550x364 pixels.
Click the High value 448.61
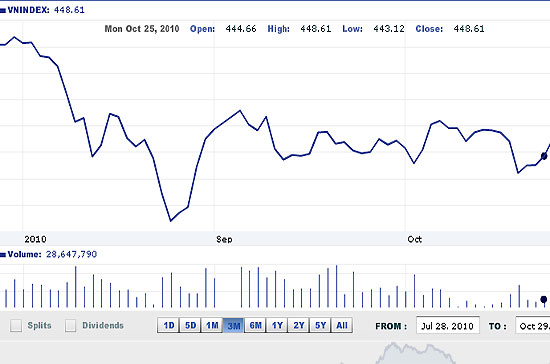point(315,29)
